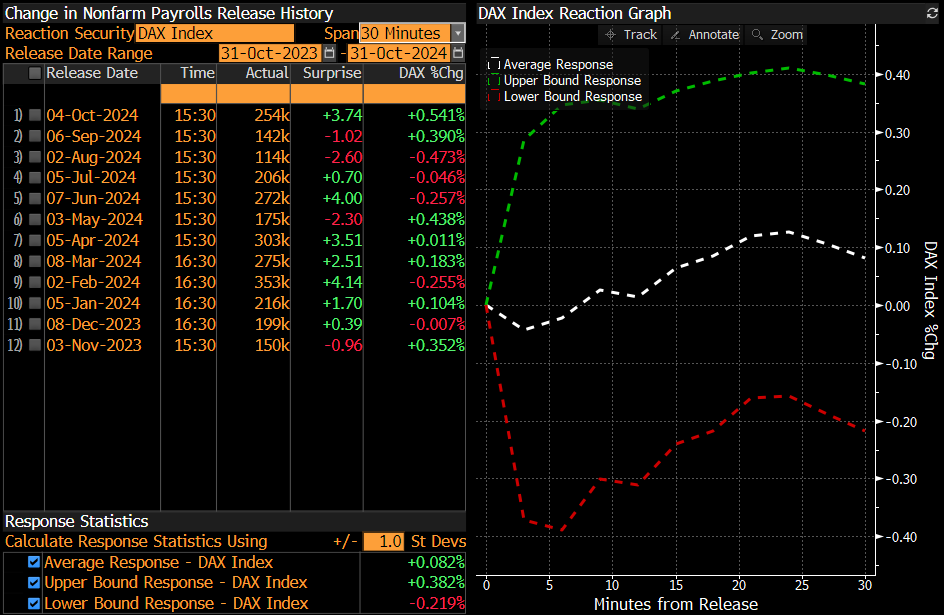Enable the chart Zoom tool
The image size is (944, 615).
[777, 35]
